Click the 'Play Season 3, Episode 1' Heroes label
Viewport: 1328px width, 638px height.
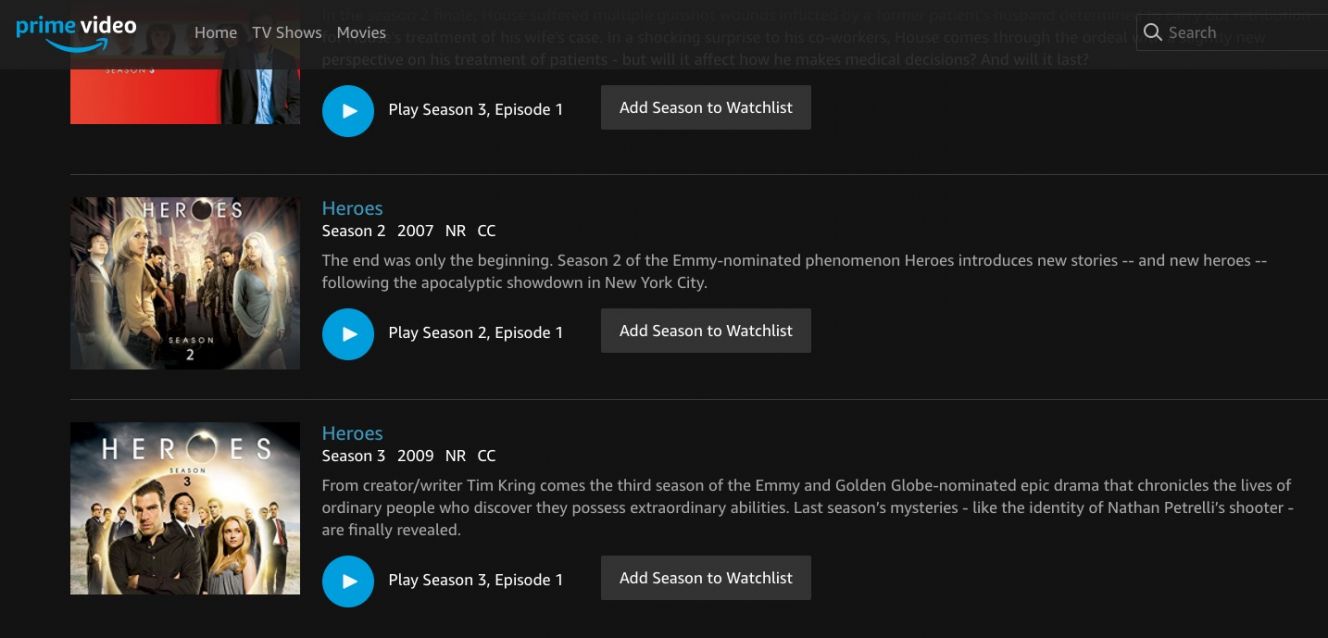coord(476,580)
